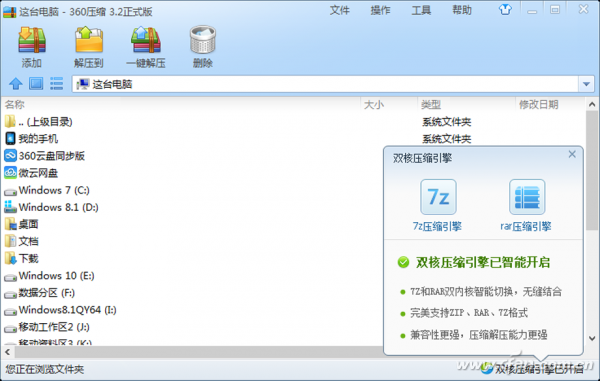Click the 解压到 (Extract to) icon
600x381 pixels.
pyautogui.click(x=89, y=40)
